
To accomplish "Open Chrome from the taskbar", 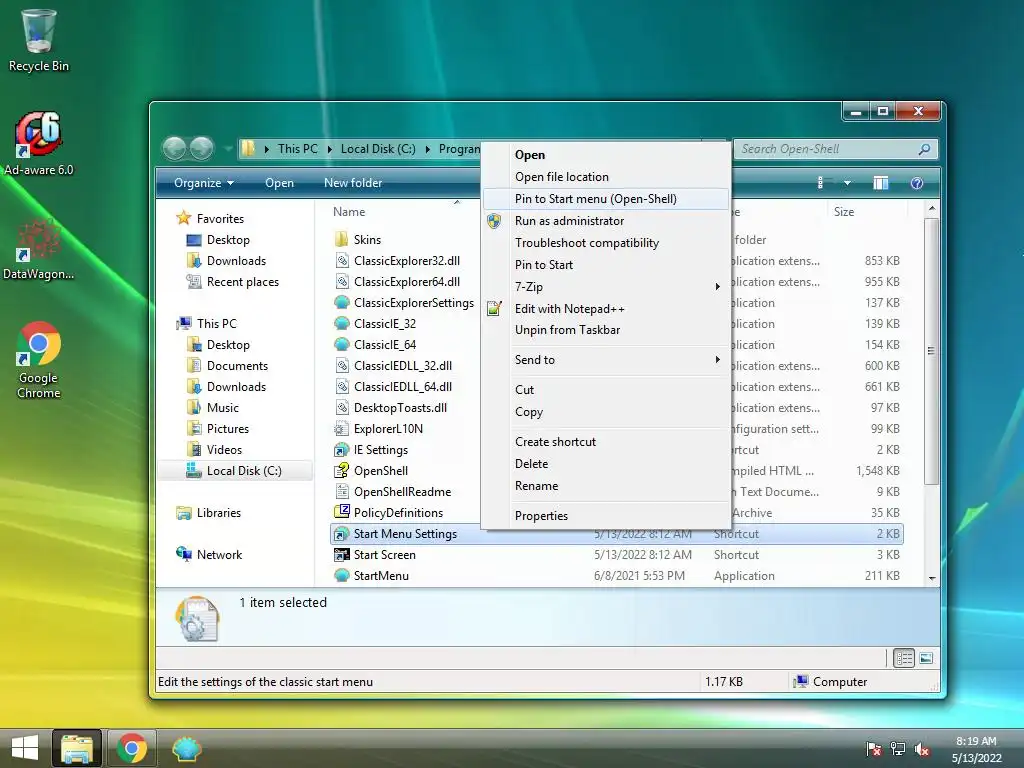I will [x=132, y=748].
